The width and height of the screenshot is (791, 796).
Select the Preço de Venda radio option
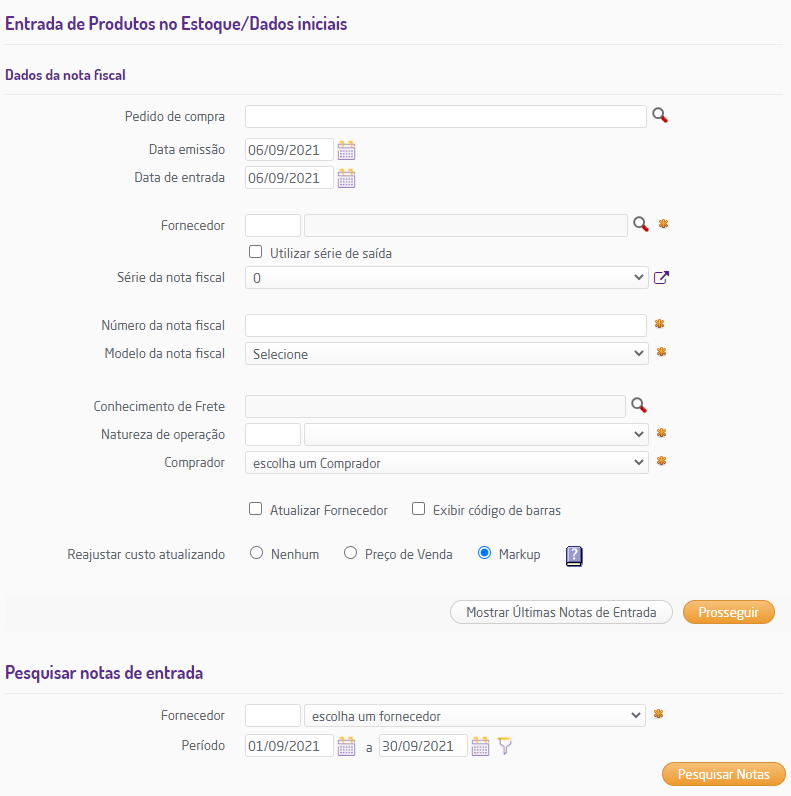tap(351, 553)
